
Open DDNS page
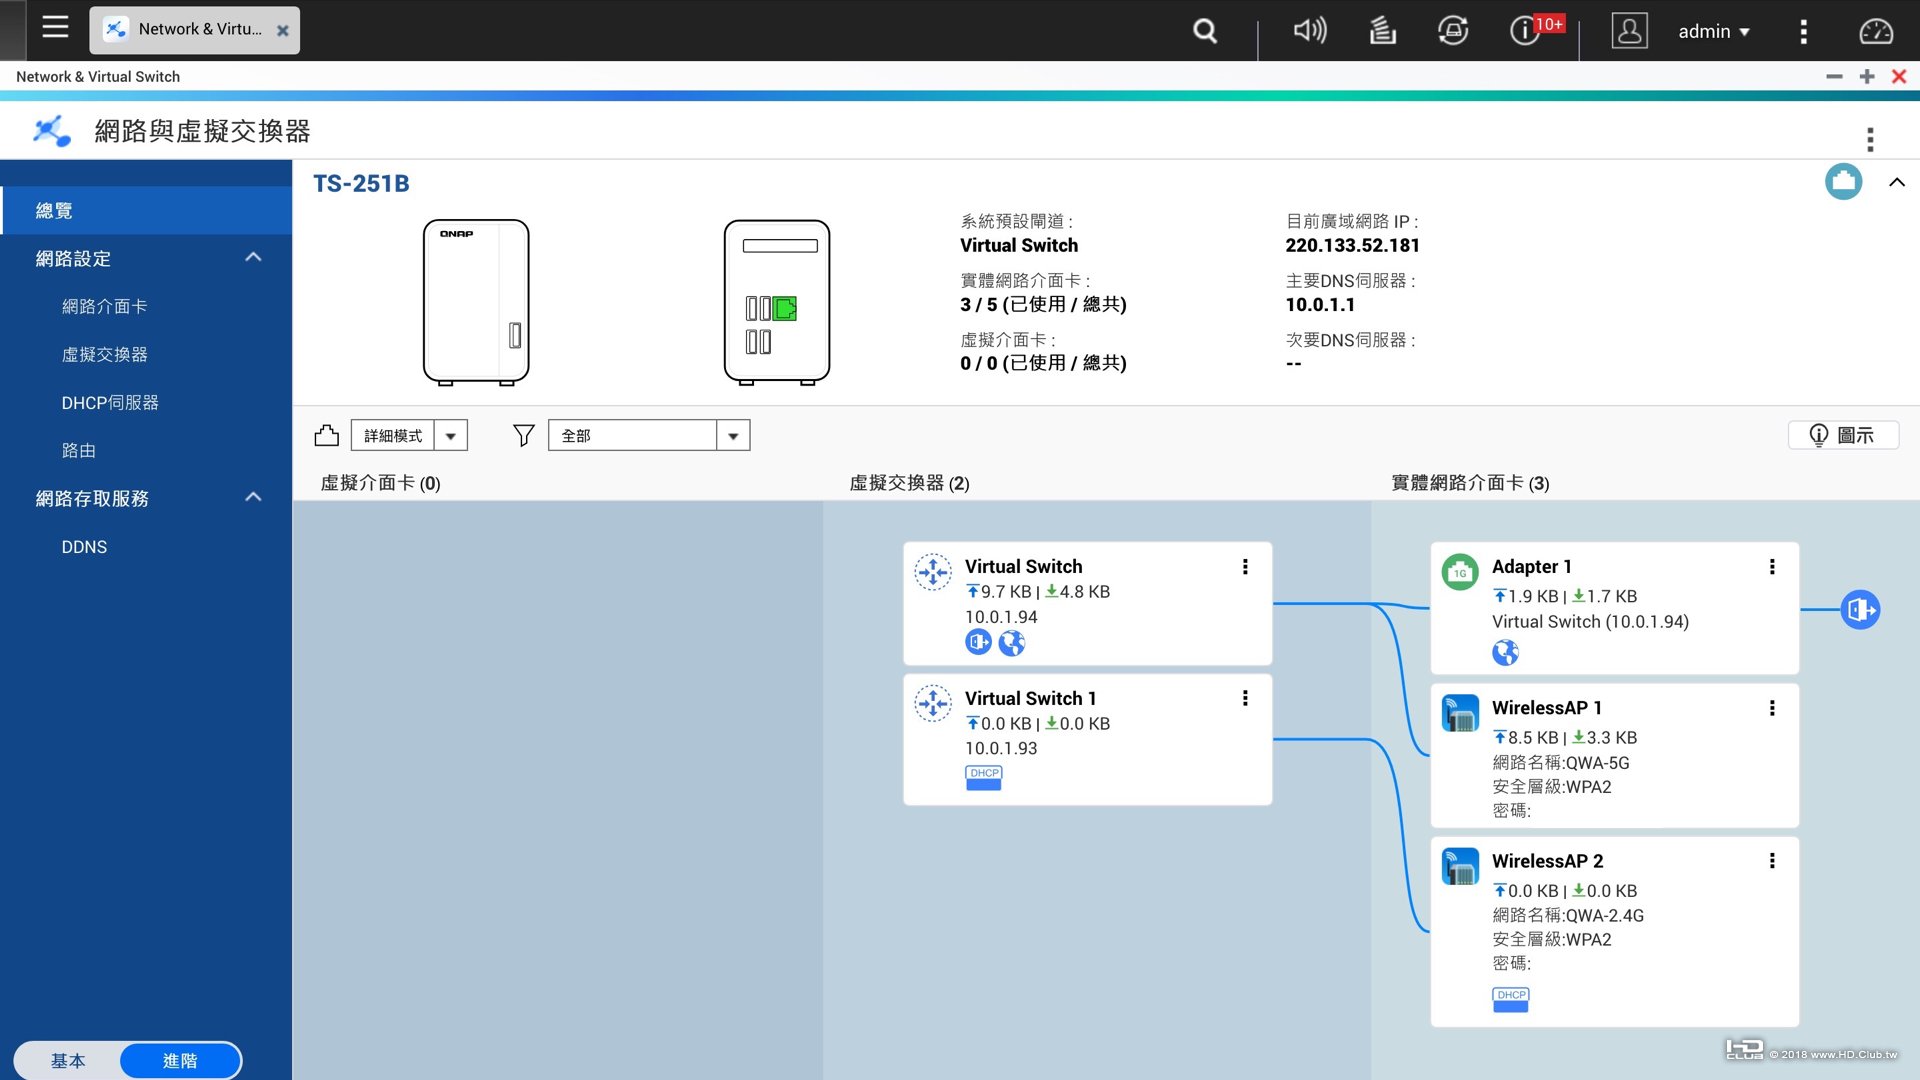(x=84, y=547)
